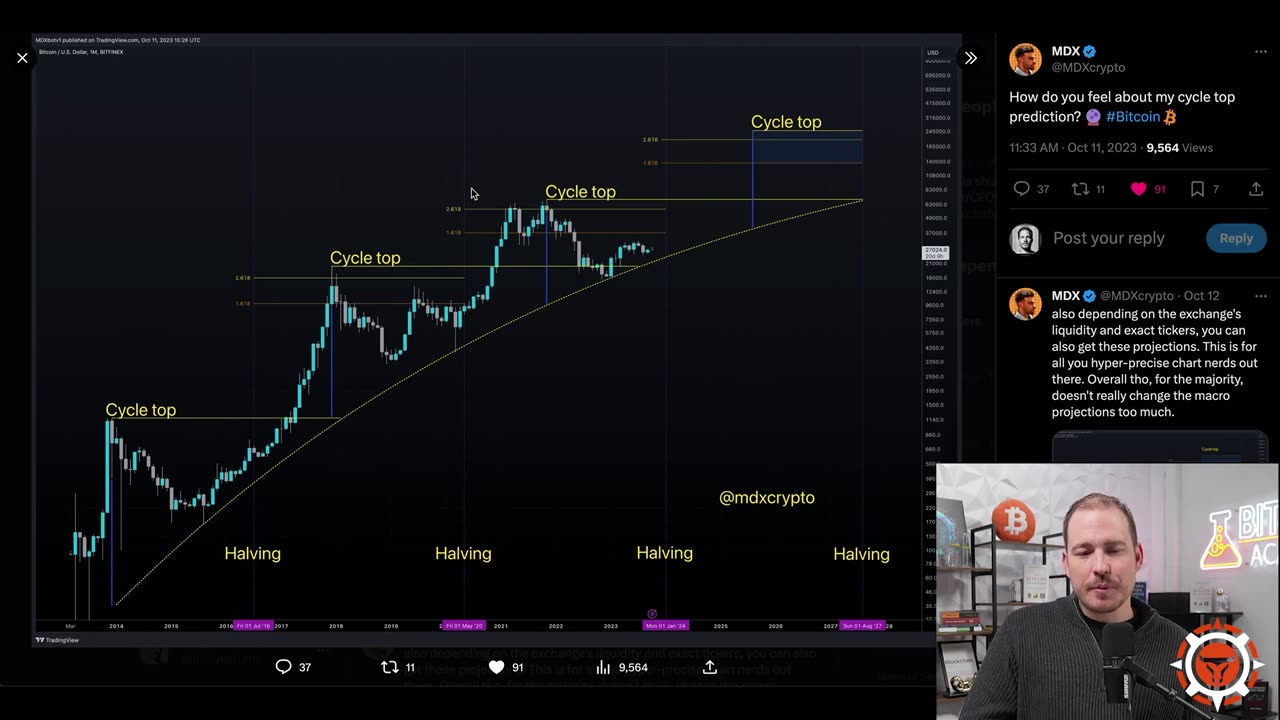Click the 'Mon 01 Jan '24' date marker

coord(666,626)
